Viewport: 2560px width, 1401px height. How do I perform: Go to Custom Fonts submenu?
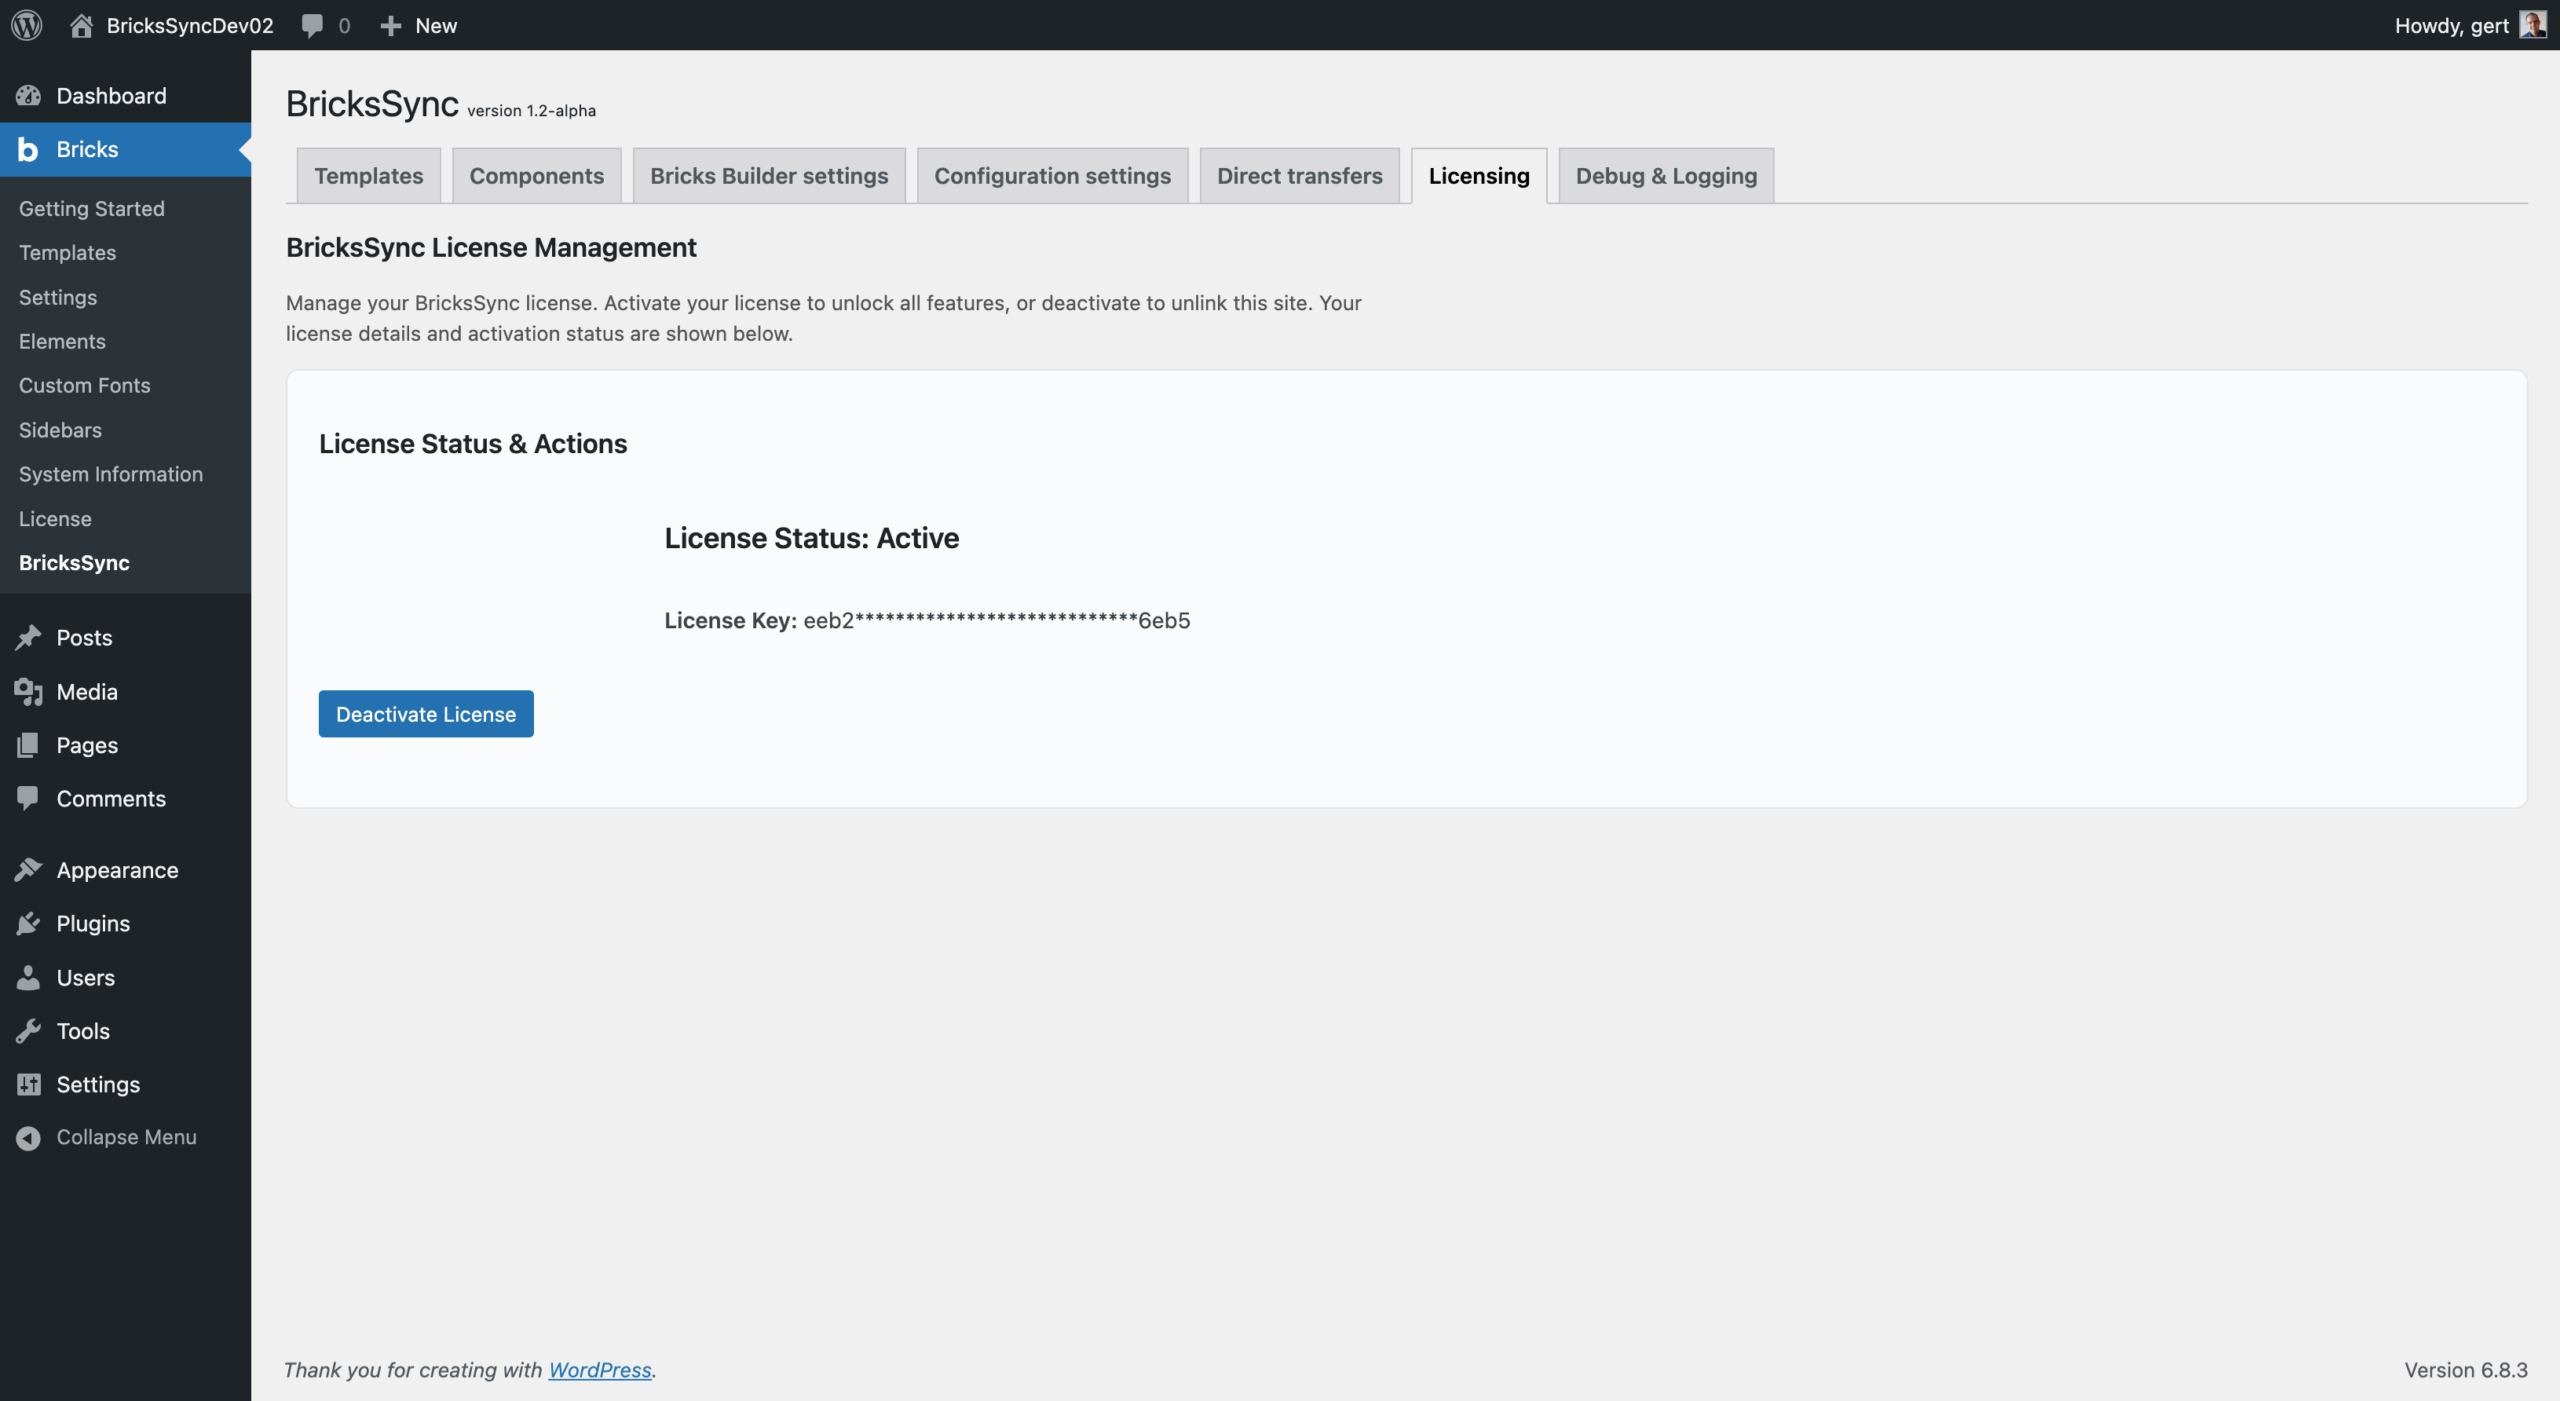(x=85, y=385)
